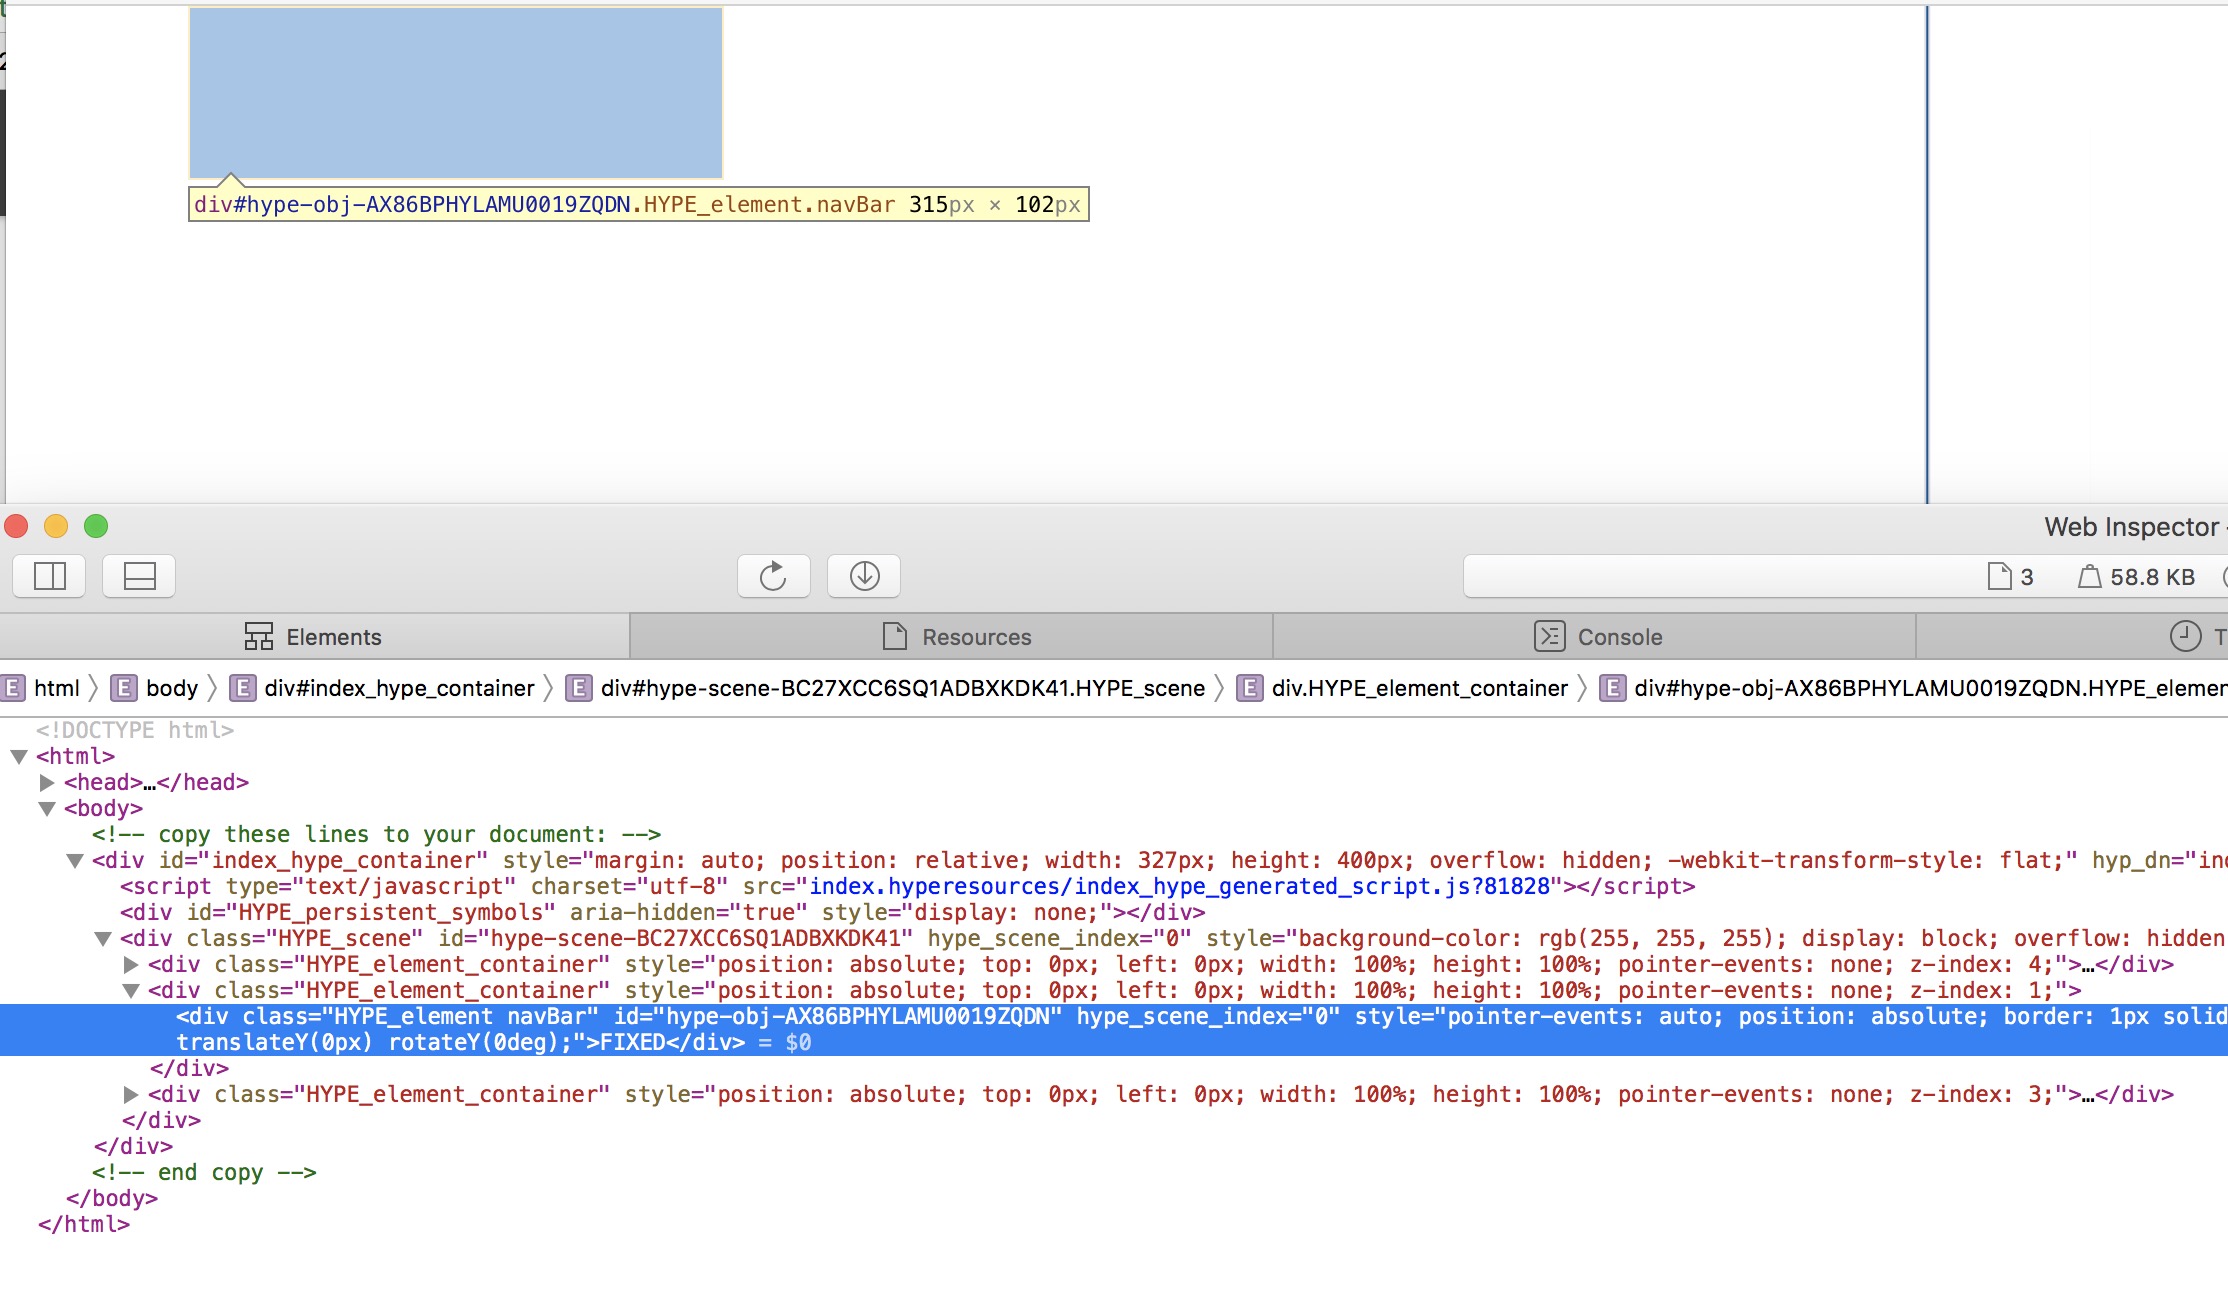Click the dock-to-side layout button
The height and width of the screenshot is (1314, 2228).
(50, 576)
